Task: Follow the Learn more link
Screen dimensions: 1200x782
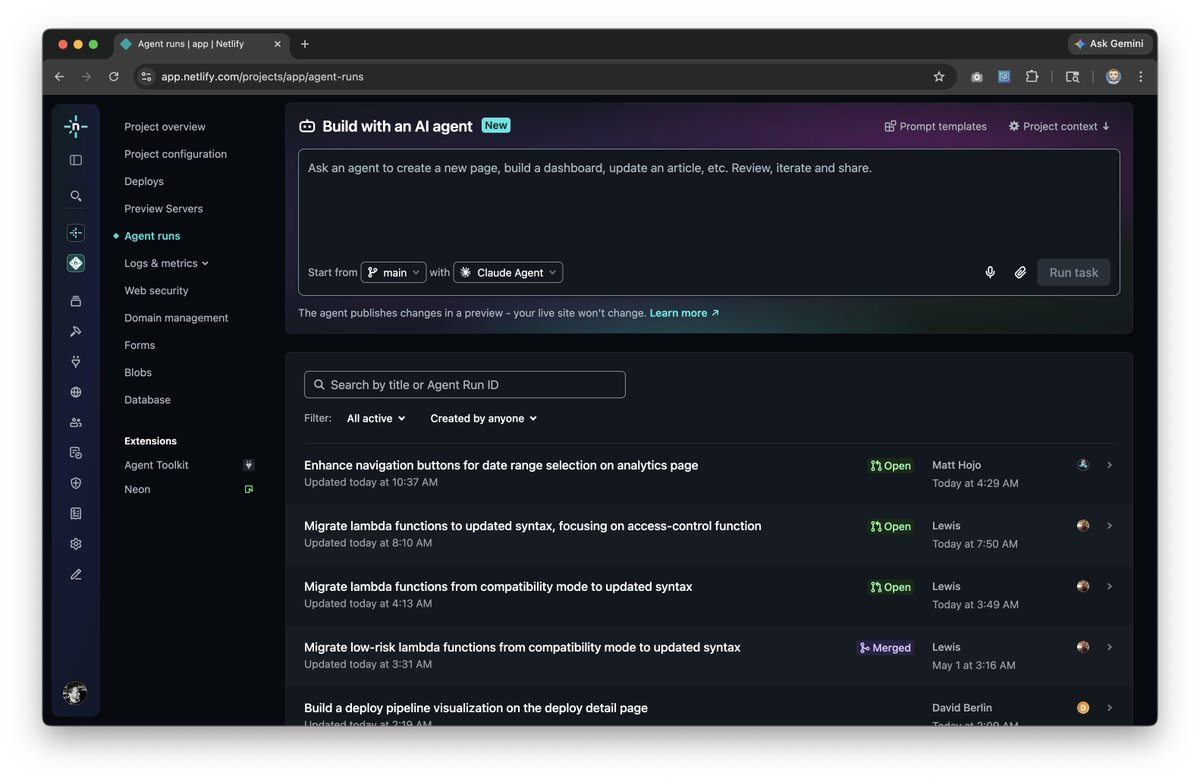Action: tap(684, 313)
